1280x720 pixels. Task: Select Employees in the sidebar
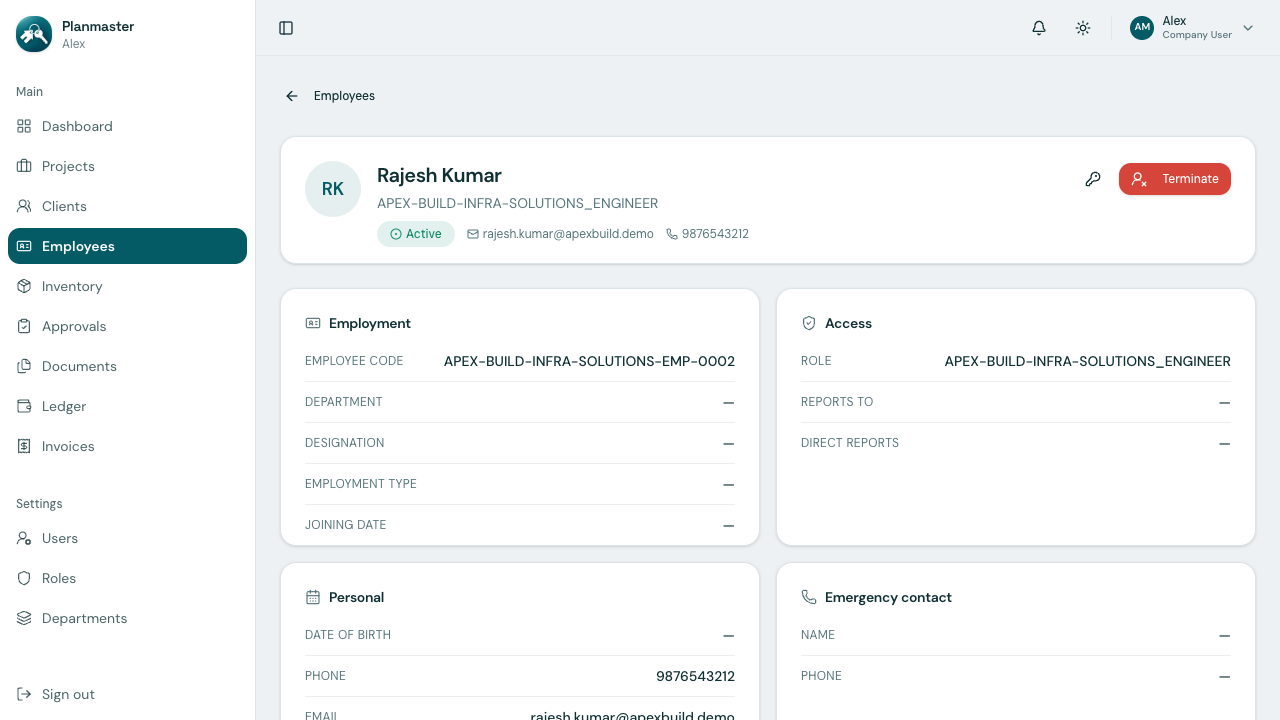click(127, 246)
